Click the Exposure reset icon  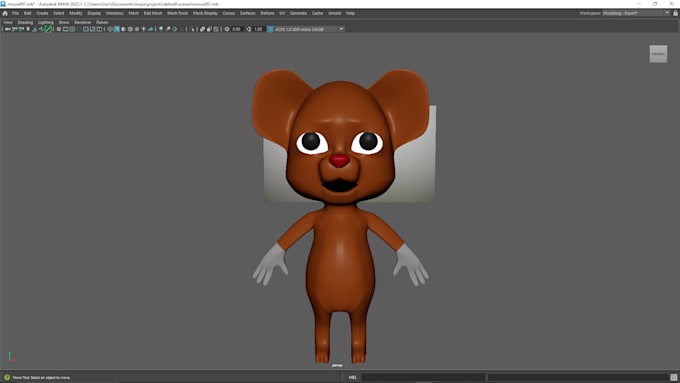tap(227, 29)
